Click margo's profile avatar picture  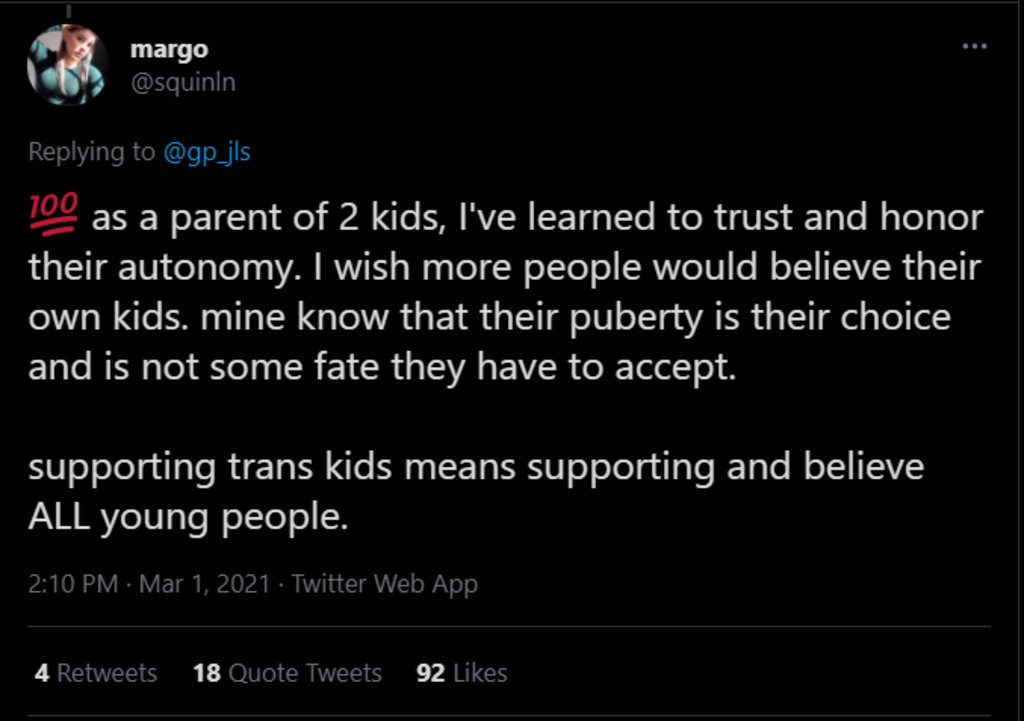tap(67, 65)
